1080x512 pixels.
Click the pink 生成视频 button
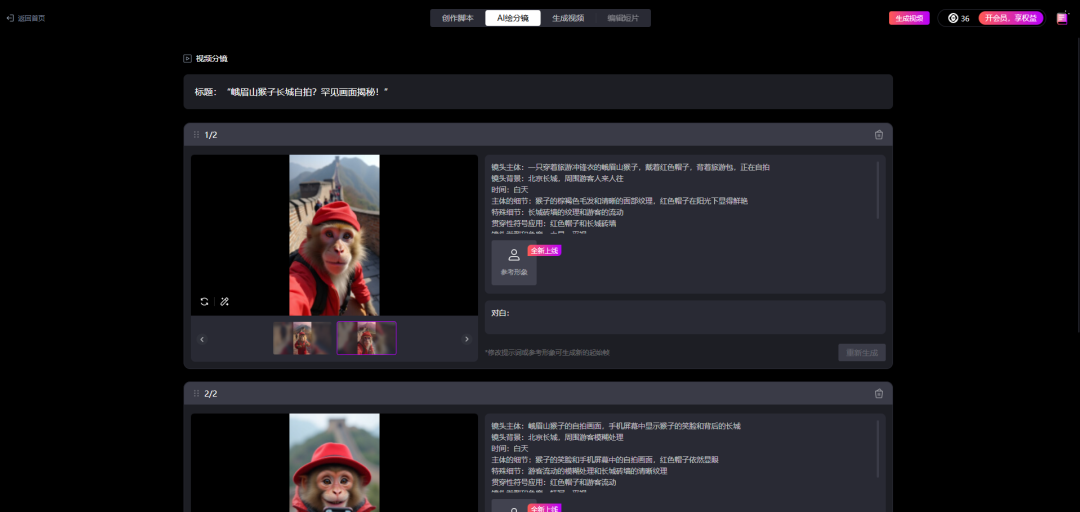tap(909, 19)
